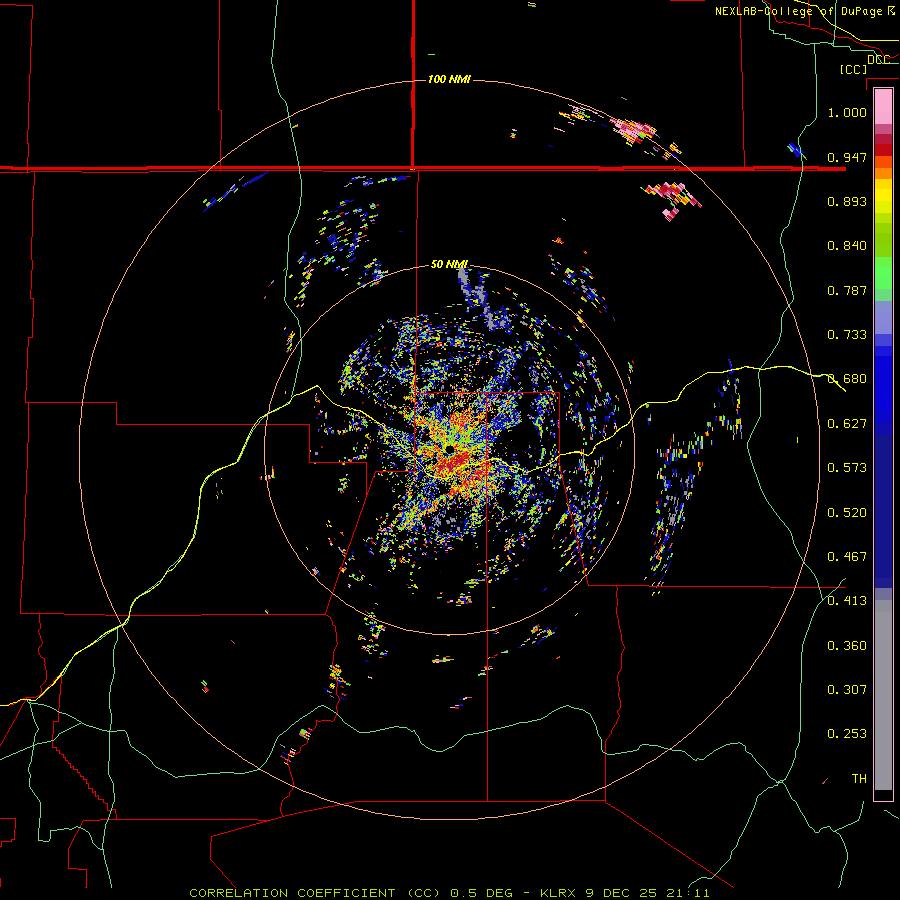Select the 0.307 legend value

(847, 690)
